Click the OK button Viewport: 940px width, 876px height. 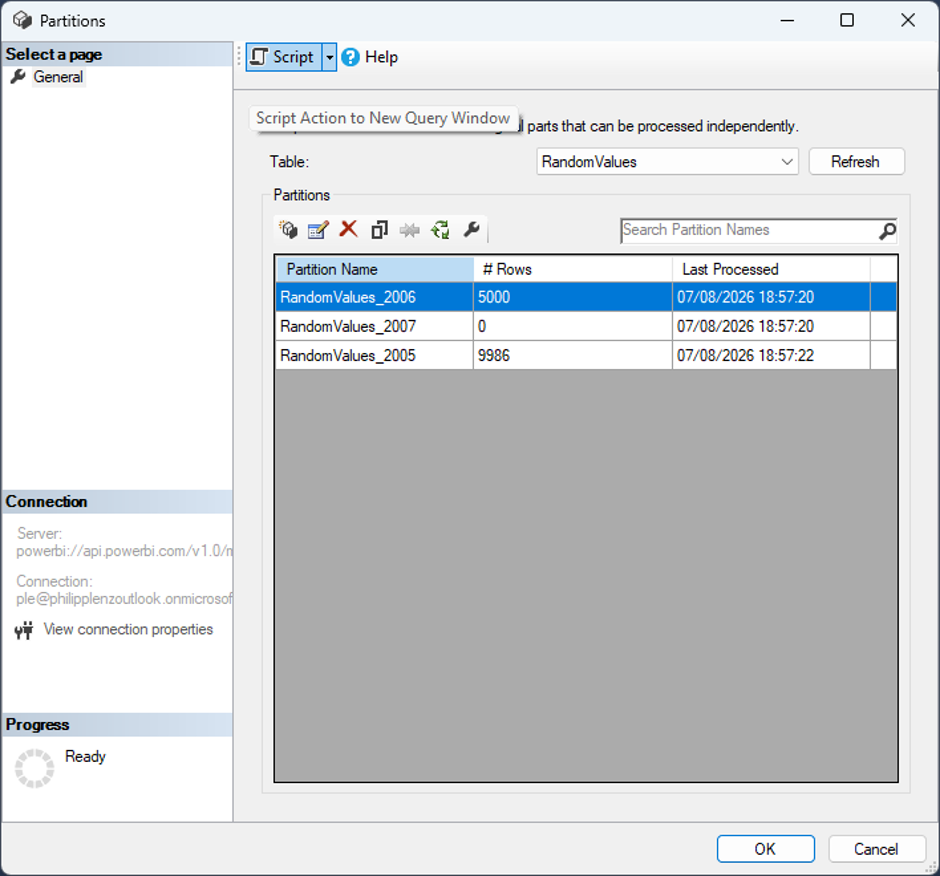pyautogui.click(x=766, y=849)
